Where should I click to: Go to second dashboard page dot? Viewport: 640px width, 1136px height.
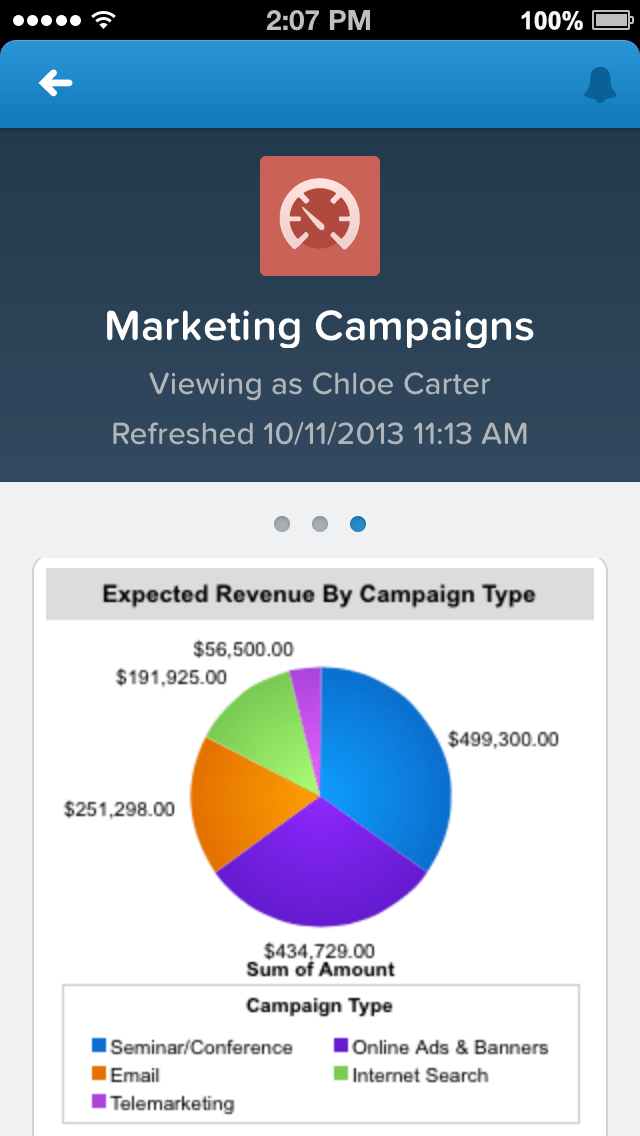320,524
